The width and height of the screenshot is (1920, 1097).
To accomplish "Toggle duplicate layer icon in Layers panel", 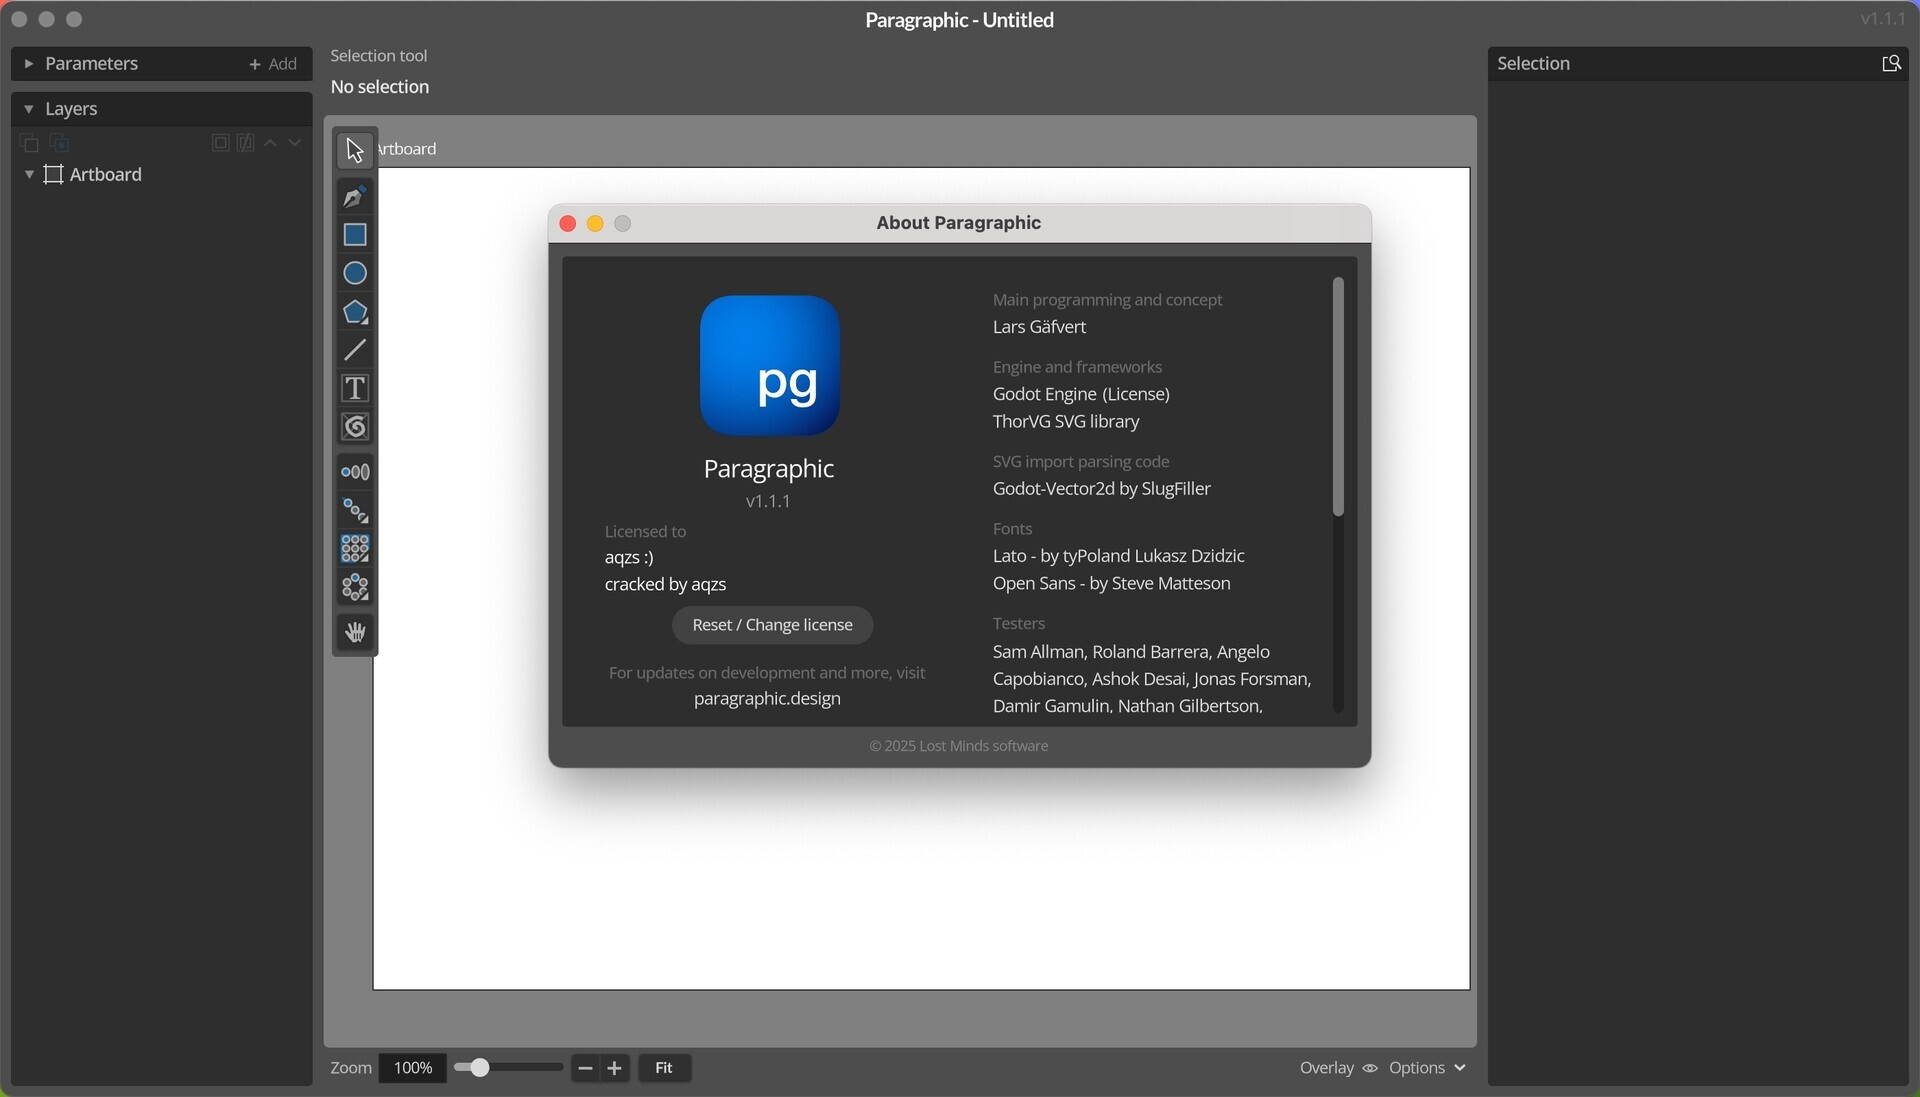I will (29, 143).
